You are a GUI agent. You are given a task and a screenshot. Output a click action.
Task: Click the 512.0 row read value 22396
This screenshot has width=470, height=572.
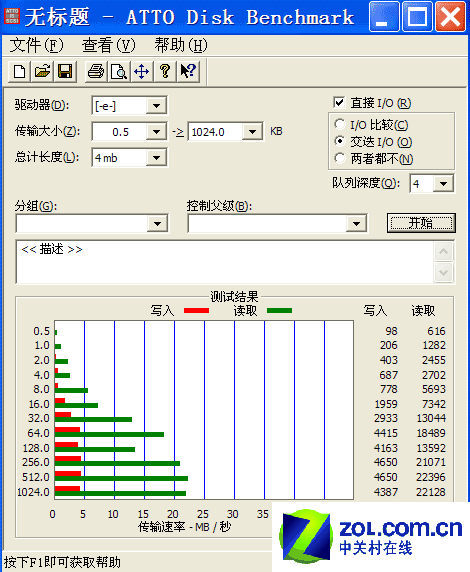coord(431,477)
